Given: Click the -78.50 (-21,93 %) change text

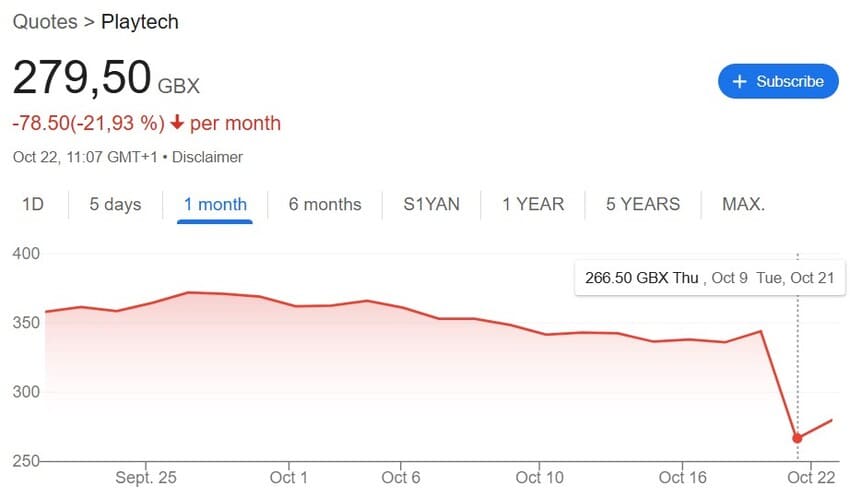Looking at the screenshot, I should pyautogui.click(x=88, y=124).
